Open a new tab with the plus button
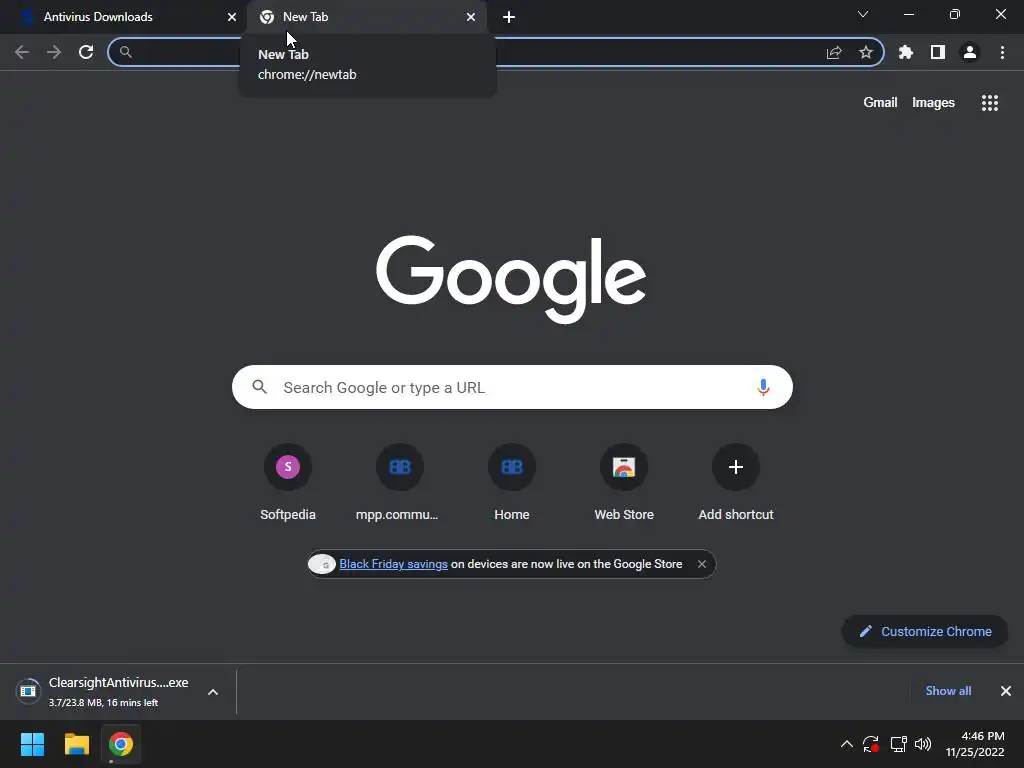The image size is (1024, 768). 509,17
